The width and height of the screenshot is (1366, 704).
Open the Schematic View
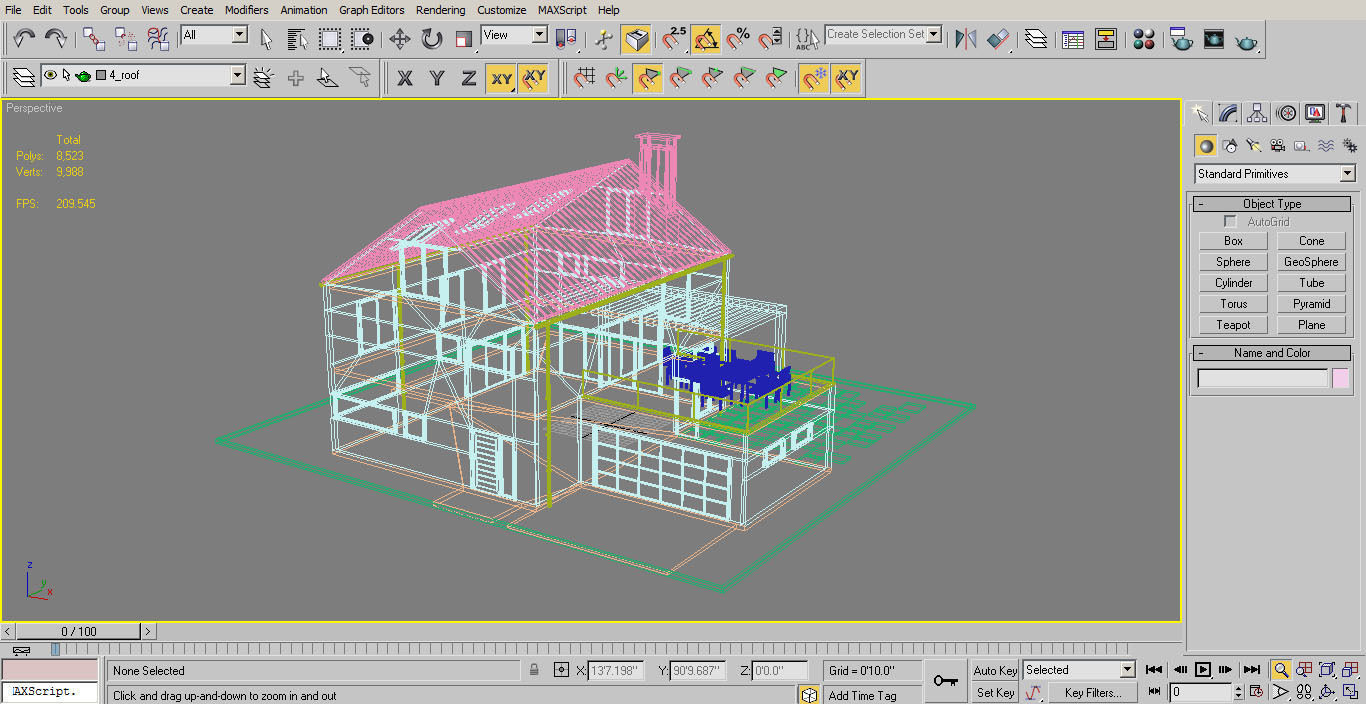[1106, 39]
